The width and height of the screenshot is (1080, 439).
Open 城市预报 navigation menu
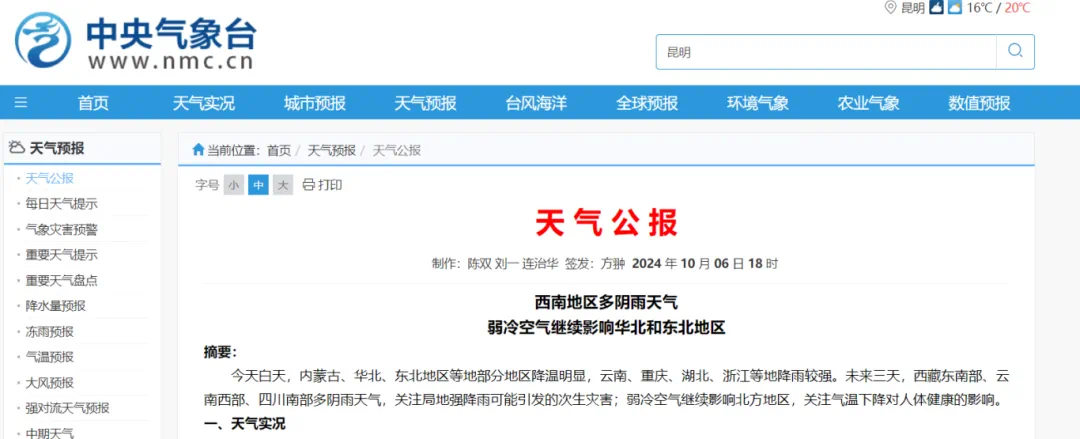[x=314, y=103]
